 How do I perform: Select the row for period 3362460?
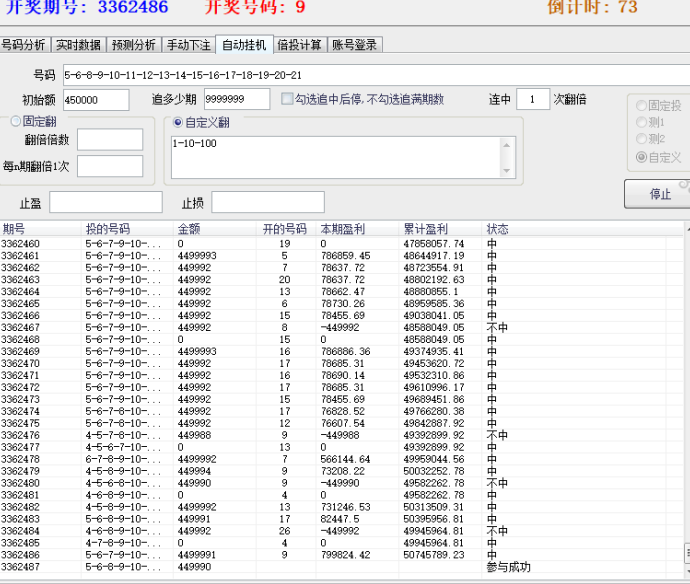click(x=341, y=243)
